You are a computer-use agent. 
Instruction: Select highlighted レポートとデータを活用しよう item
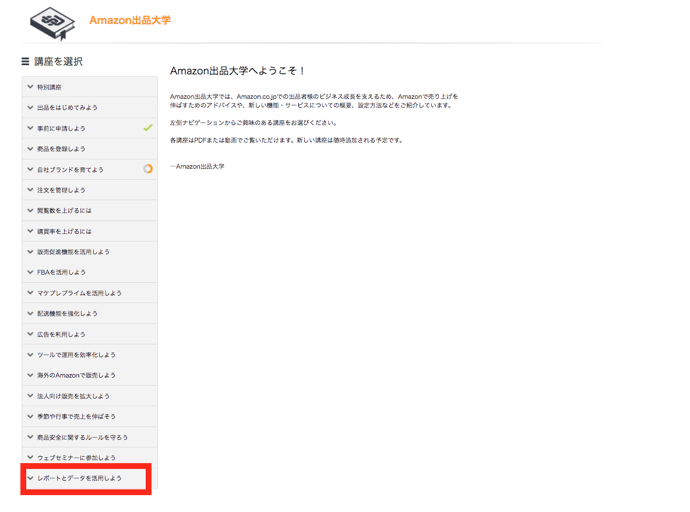pos(79,478)
